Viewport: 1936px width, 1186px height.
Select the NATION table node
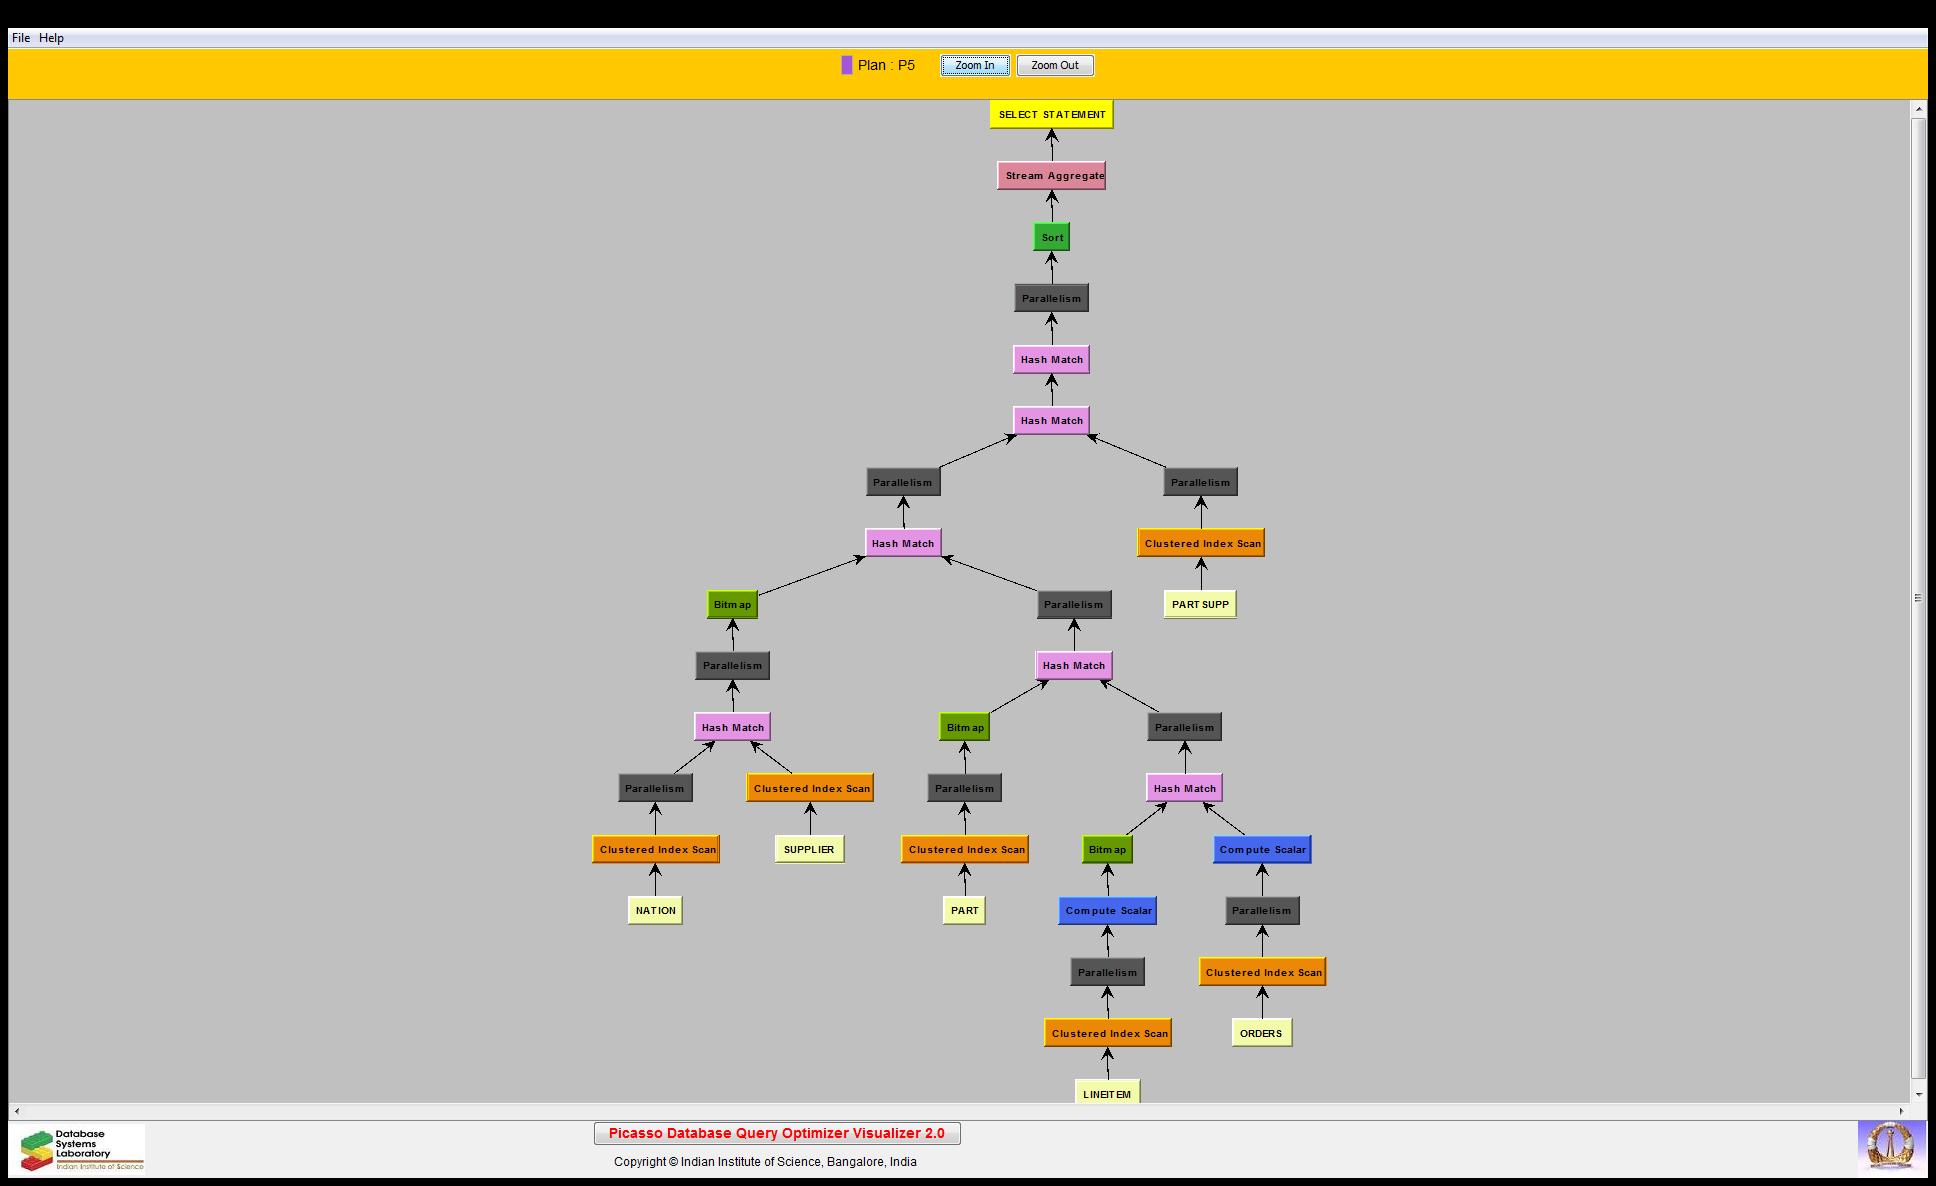(x=655, y=910)
